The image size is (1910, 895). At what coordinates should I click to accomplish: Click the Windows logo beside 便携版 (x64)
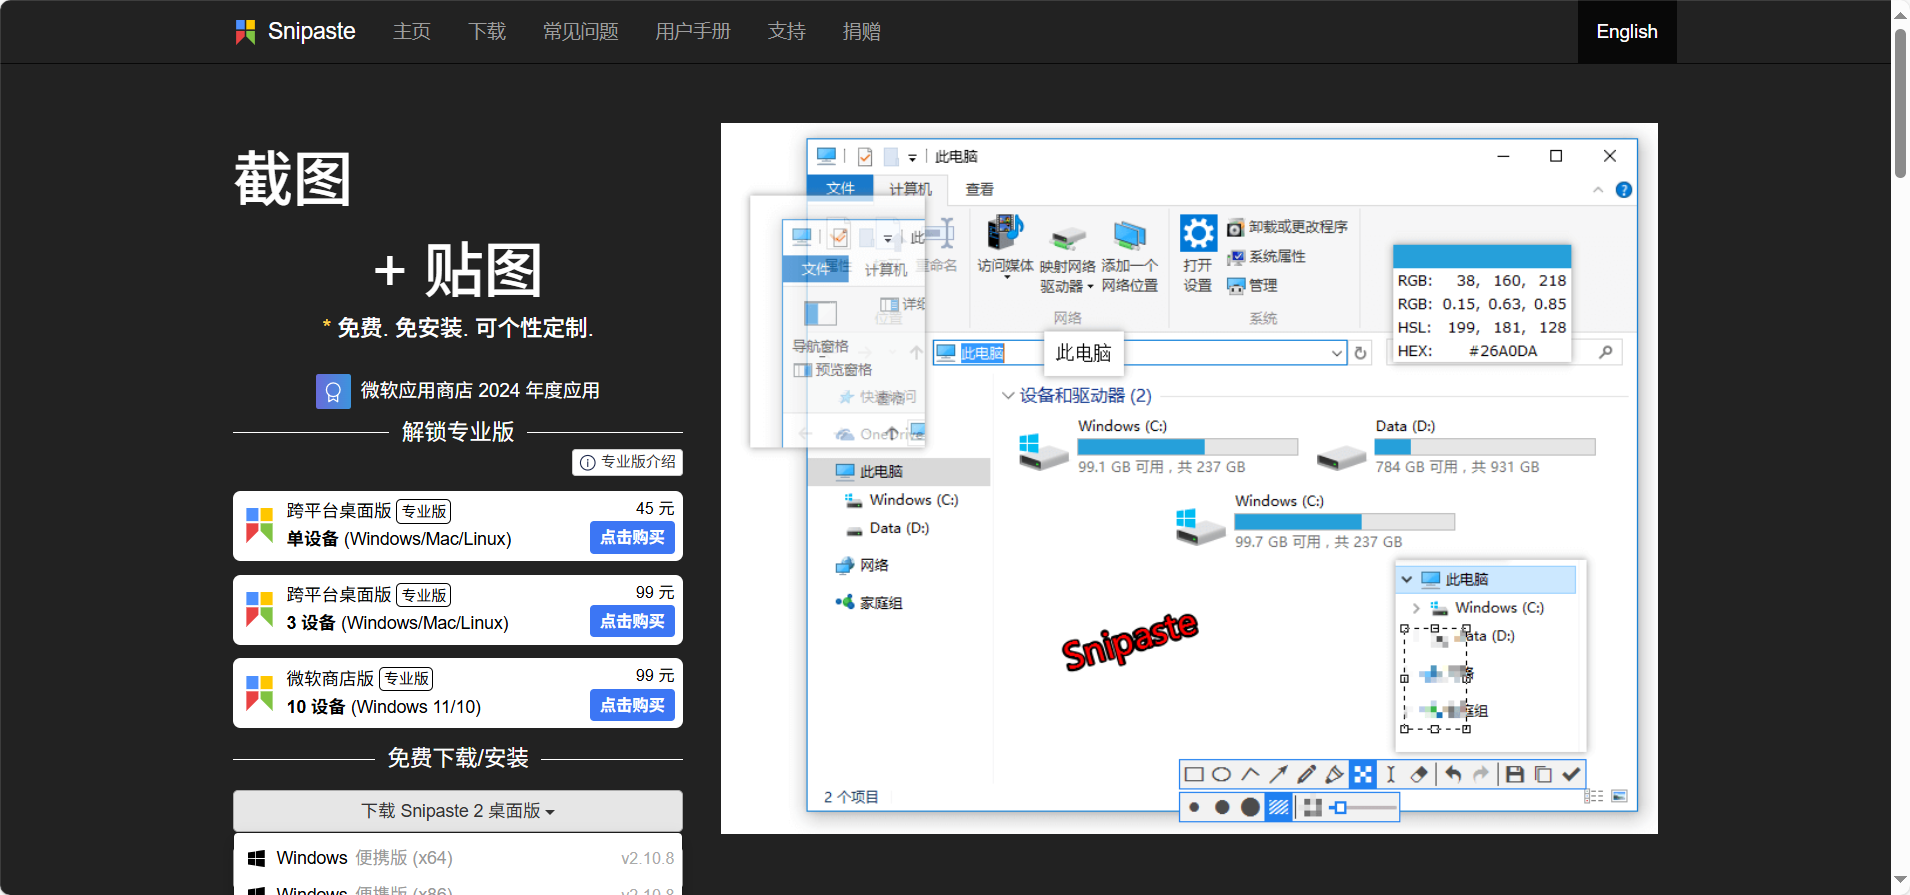click(256, 858)
